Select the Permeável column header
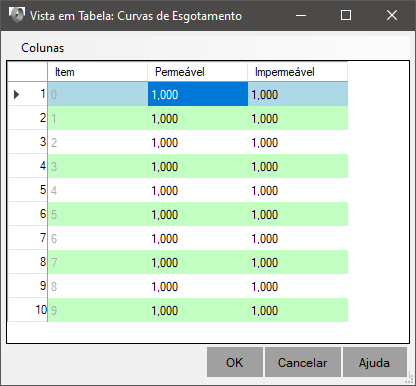 tap(198, 72)
